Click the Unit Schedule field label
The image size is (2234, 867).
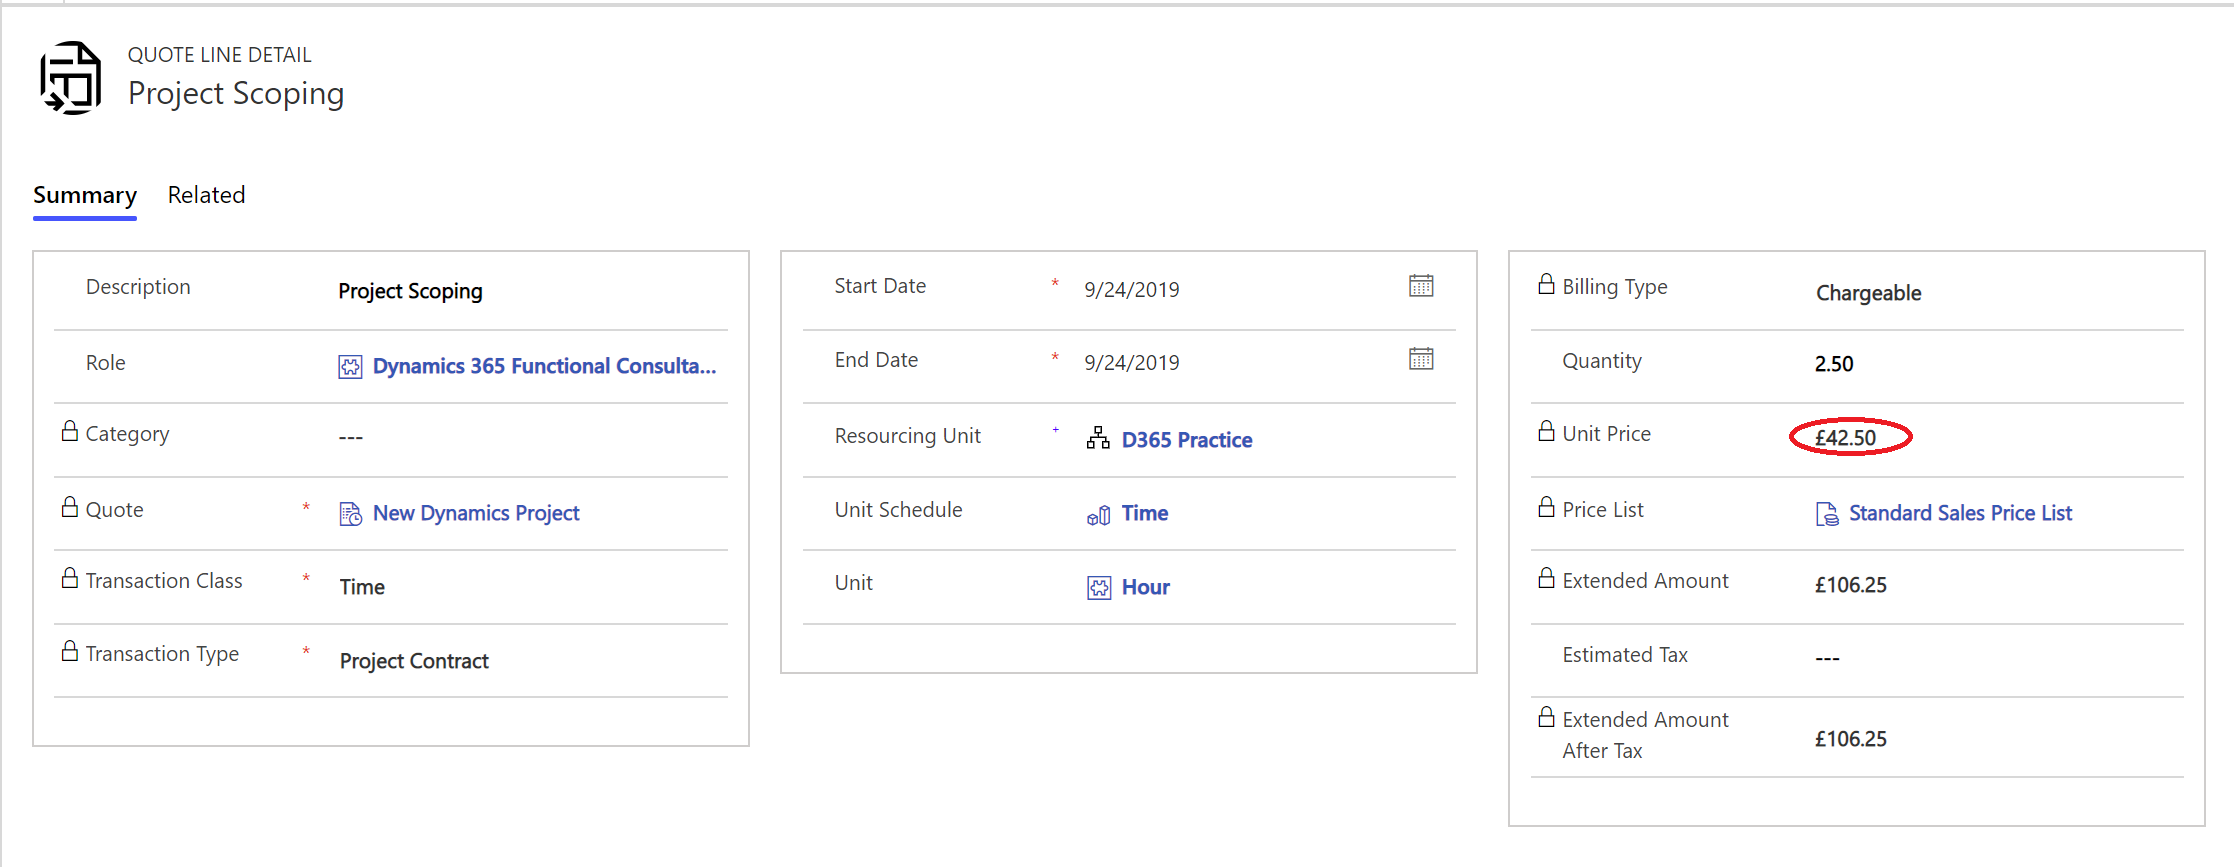pos(898,510)
